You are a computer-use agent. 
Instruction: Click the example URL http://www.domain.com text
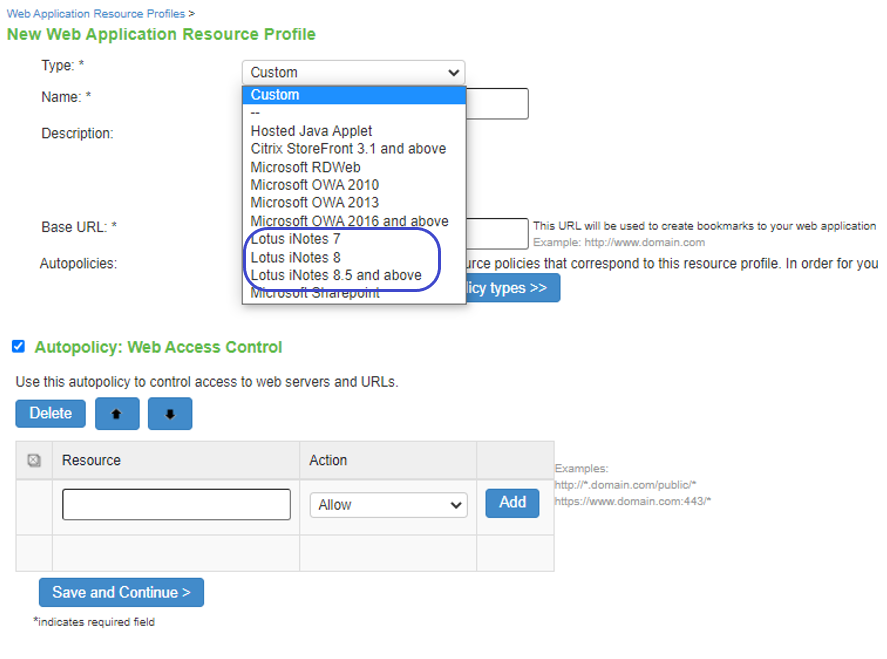[x=644, y=243]
